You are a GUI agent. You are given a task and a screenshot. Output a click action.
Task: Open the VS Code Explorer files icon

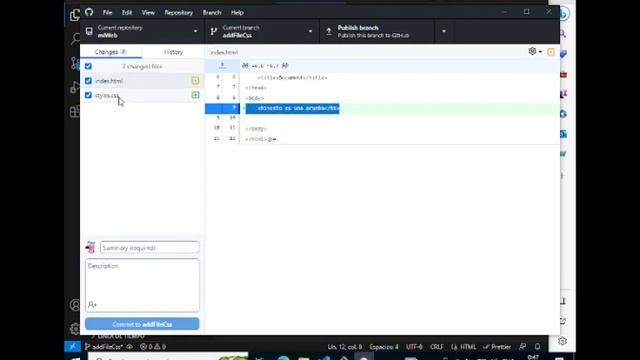pyautogui.click(x=74, y=15)
